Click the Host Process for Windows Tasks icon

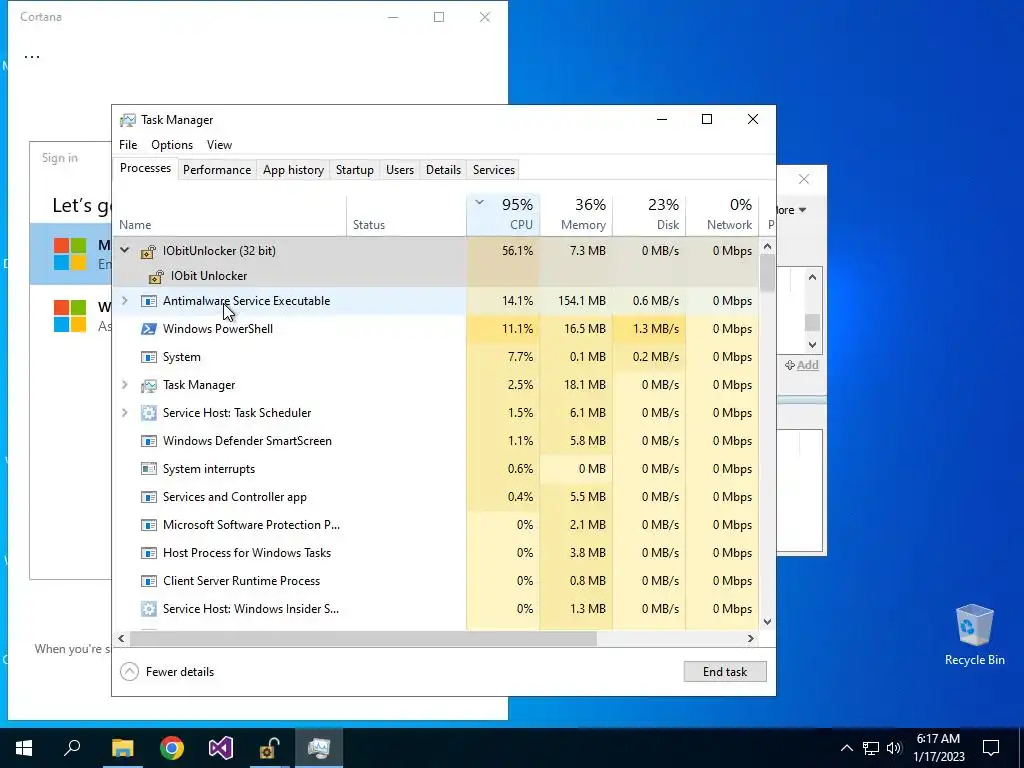[149, 553]
